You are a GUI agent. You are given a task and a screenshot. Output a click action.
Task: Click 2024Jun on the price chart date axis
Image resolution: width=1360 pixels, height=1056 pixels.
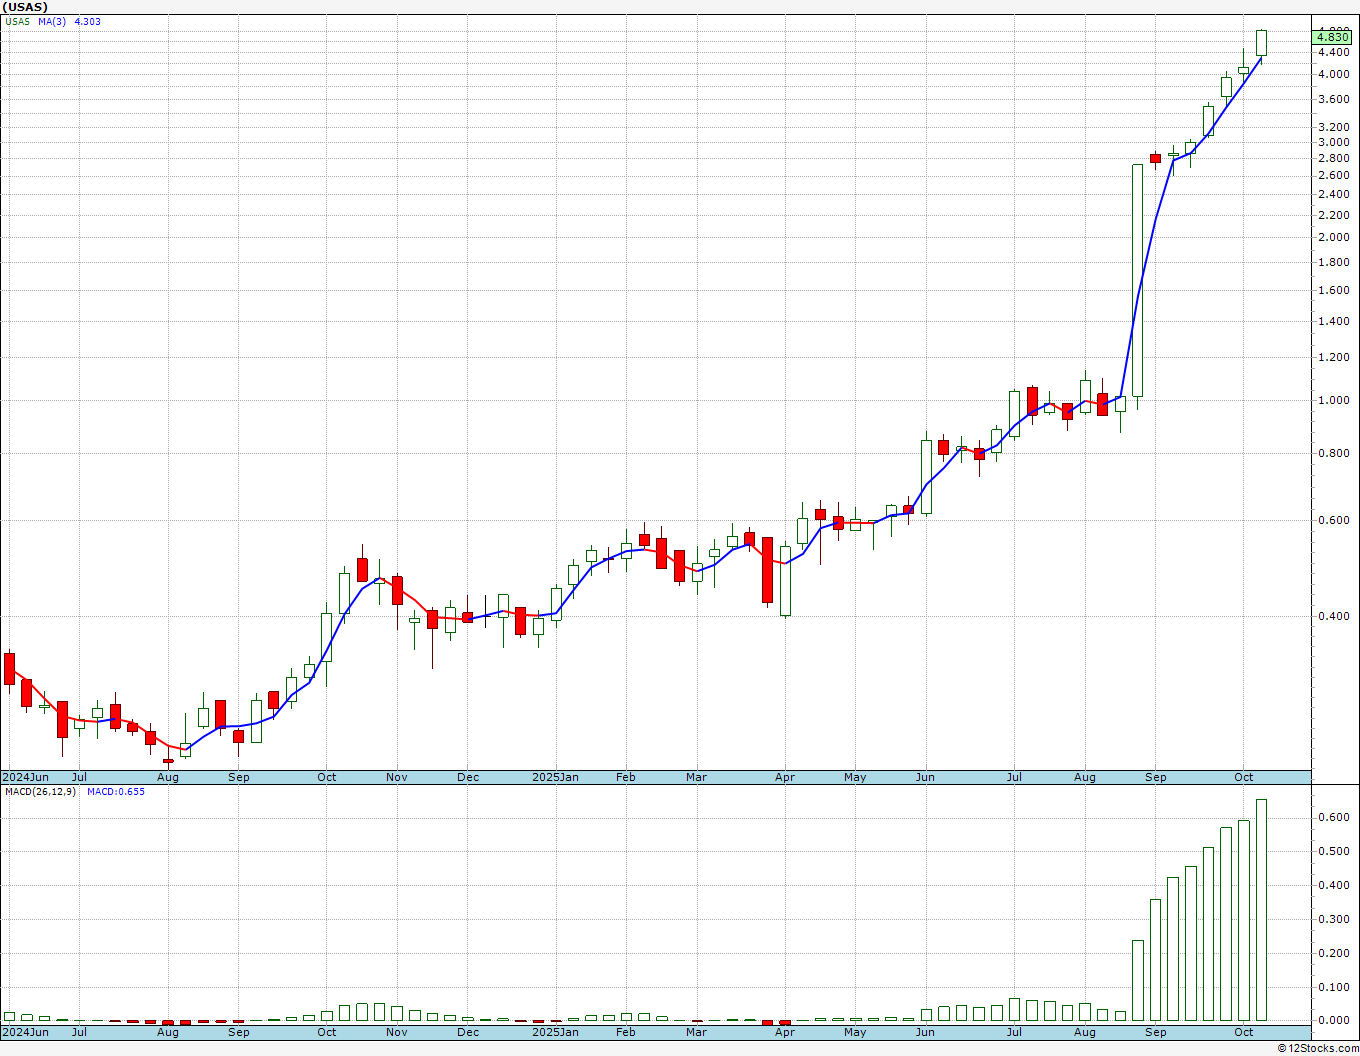pyautogui.click(x=25, y=777)
